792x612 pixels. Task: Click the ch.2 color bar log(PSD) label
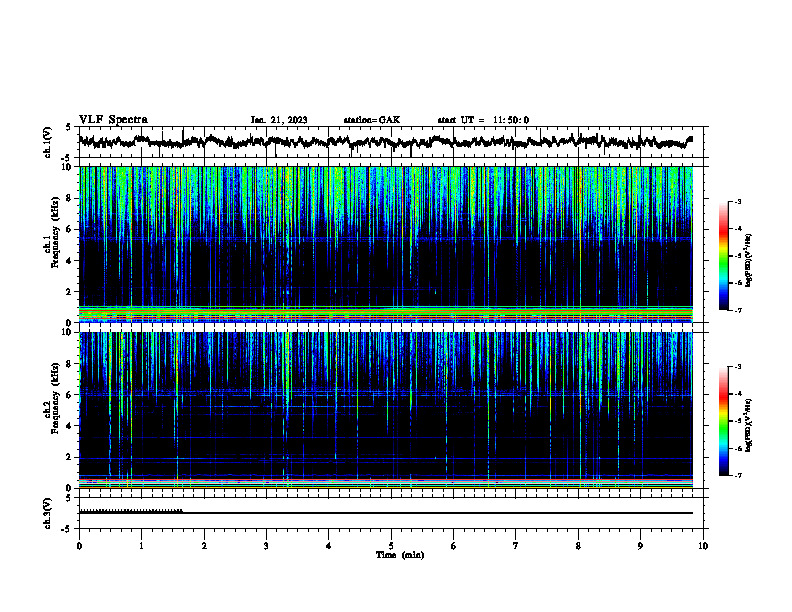point(749,426)
